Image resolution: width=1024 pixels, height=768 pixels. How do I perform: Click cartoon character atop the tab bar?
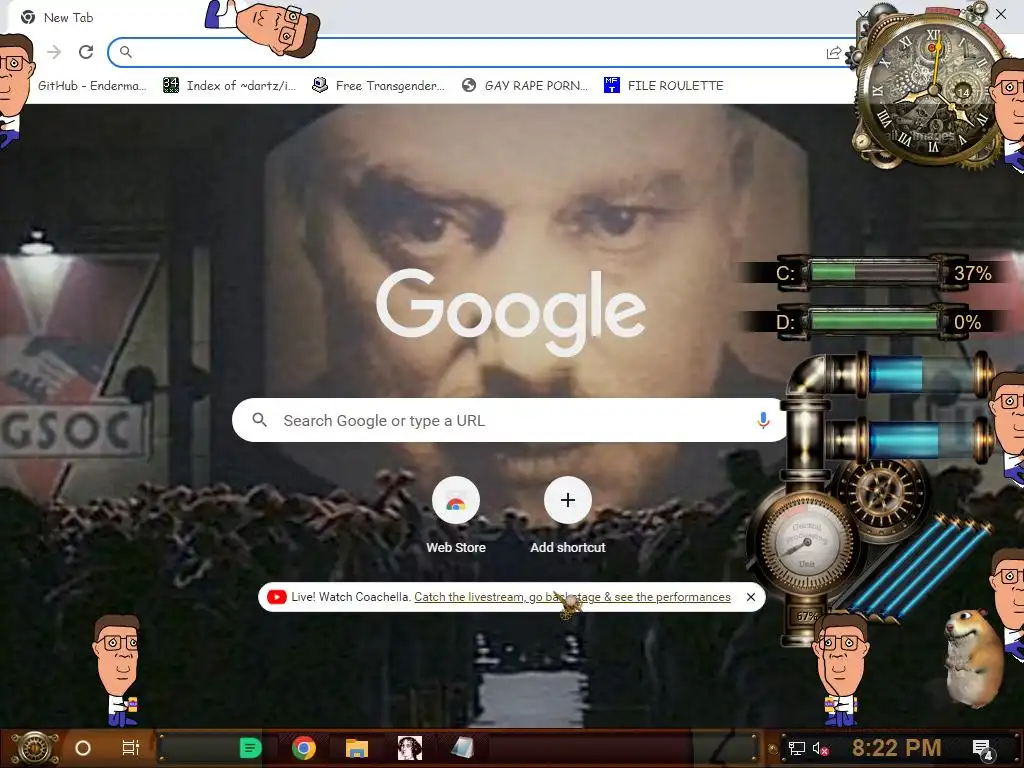point(263,27)
